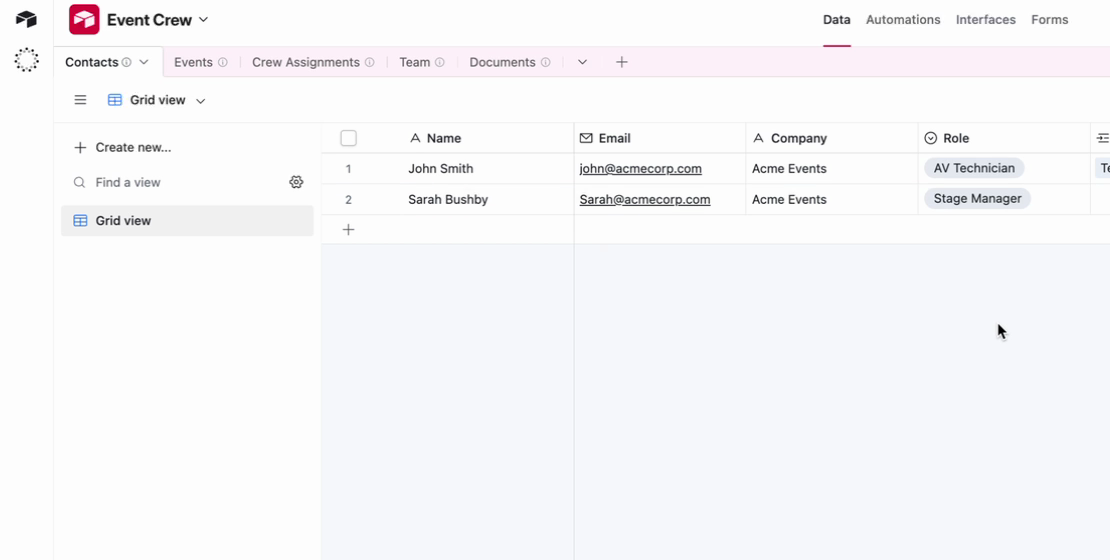The height and width of the screenshot is (560, 1110).
Task: Open the Automations tab
Action: pos(903,20)
